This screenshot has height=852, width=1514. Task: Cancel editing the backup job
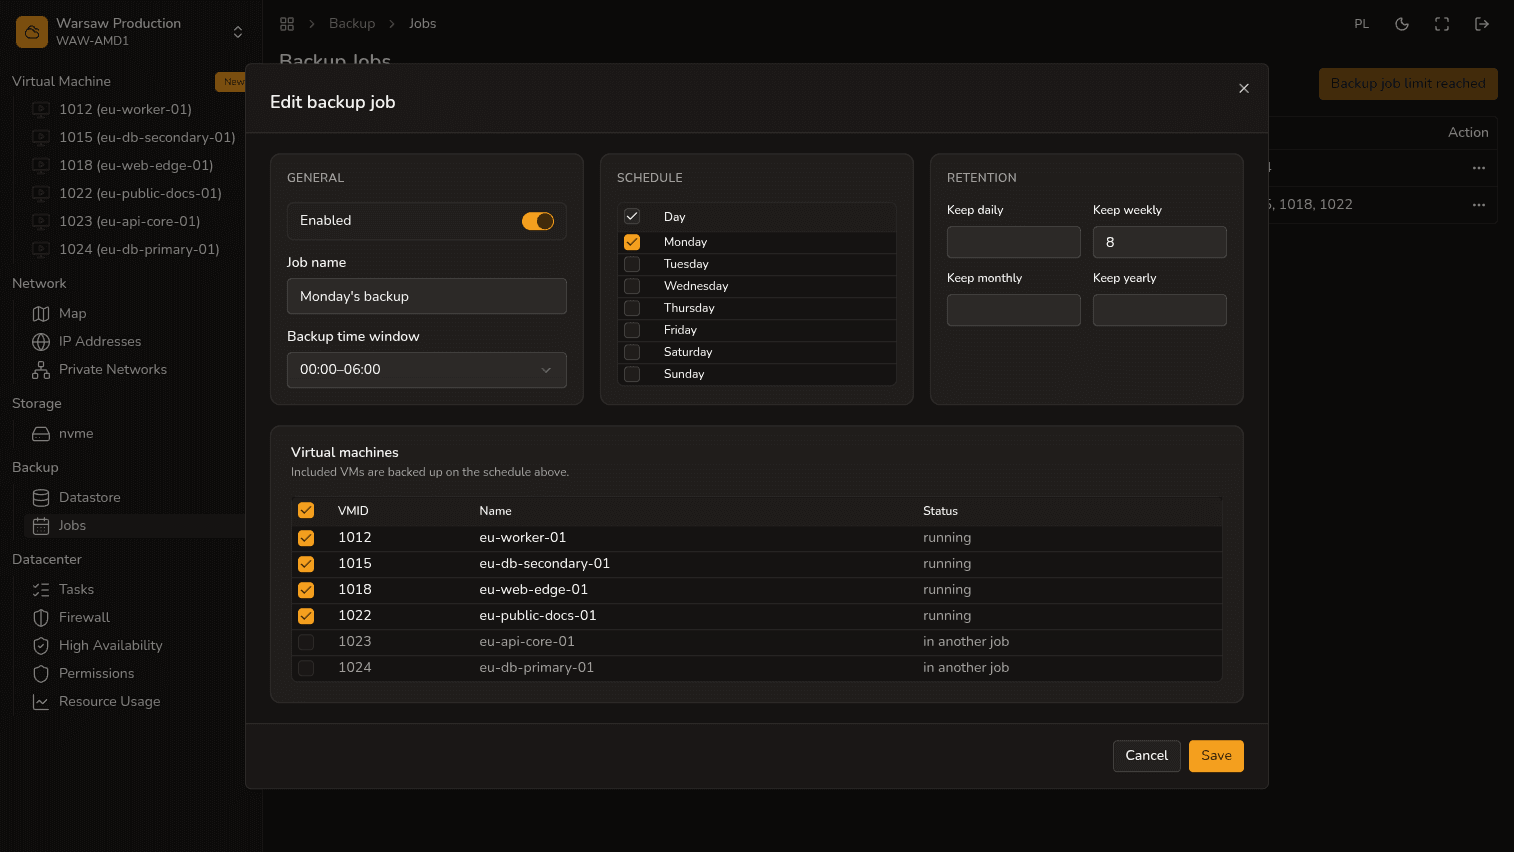[1147, 756]
